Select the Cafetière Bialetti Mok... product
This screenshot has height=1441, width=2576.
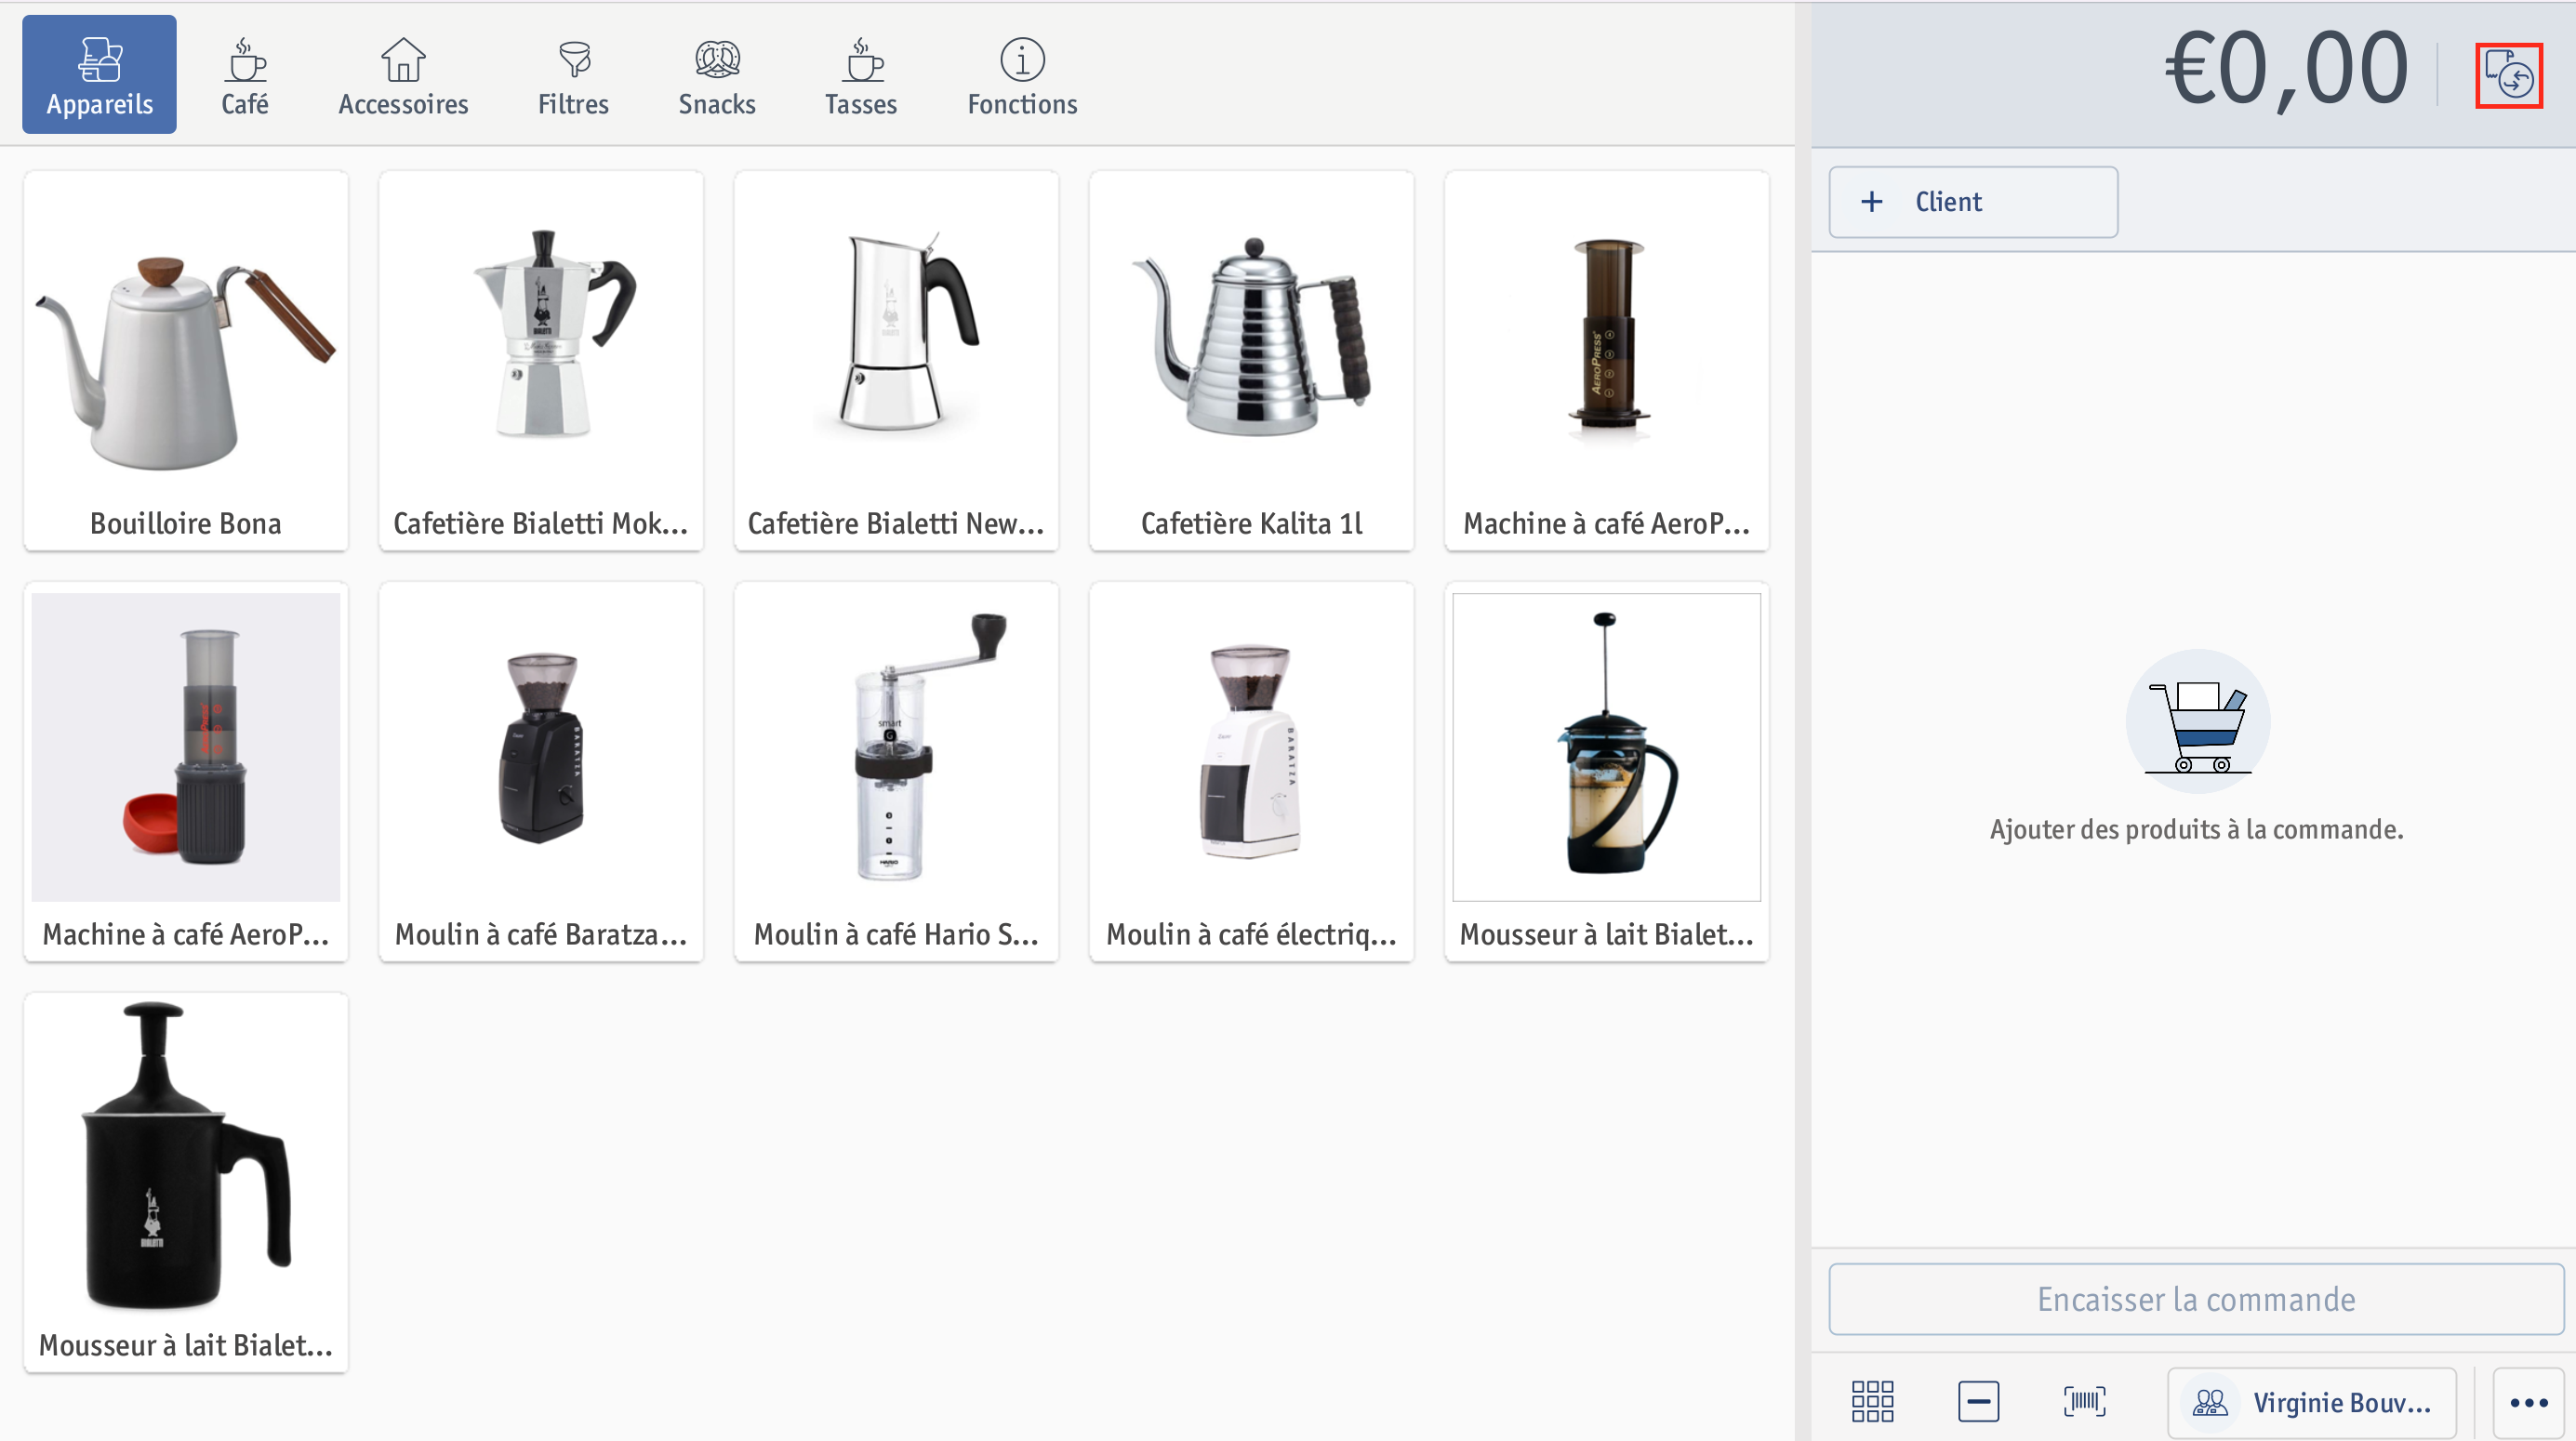click(x=541, y=361)
